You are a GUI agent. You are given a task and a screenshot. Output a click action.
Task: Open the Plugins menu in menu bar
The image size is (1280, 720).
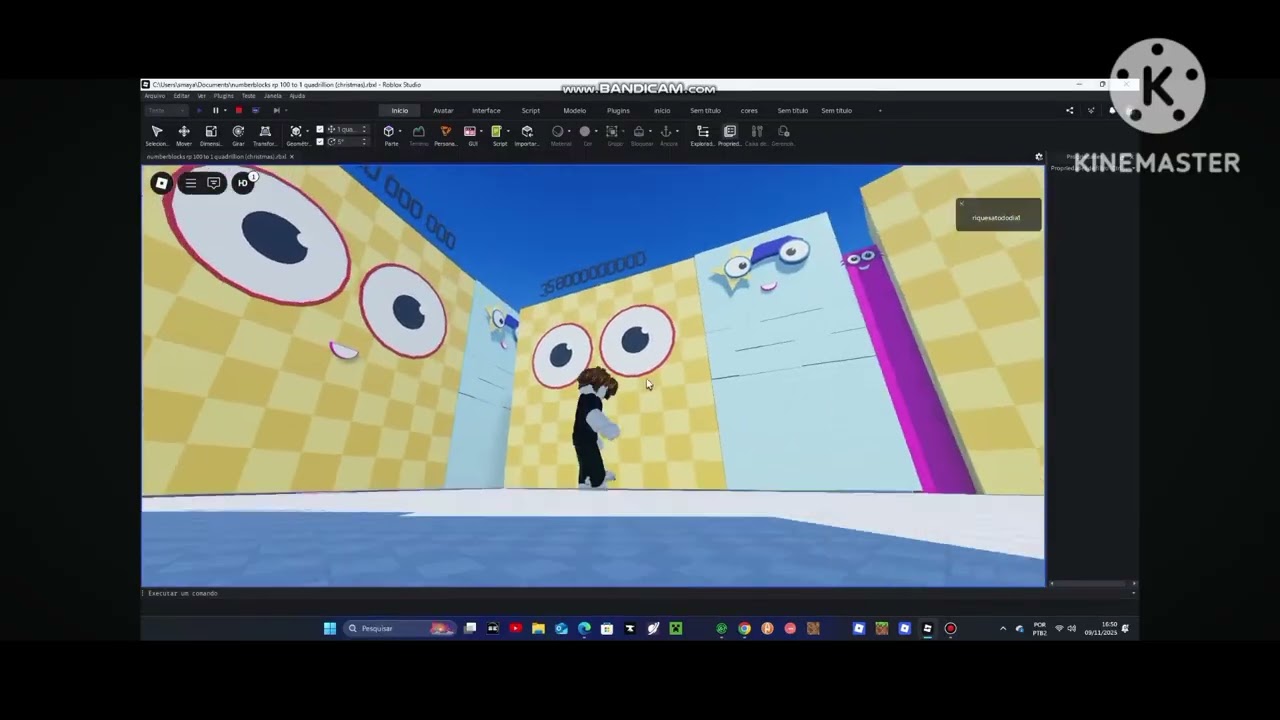223,96
